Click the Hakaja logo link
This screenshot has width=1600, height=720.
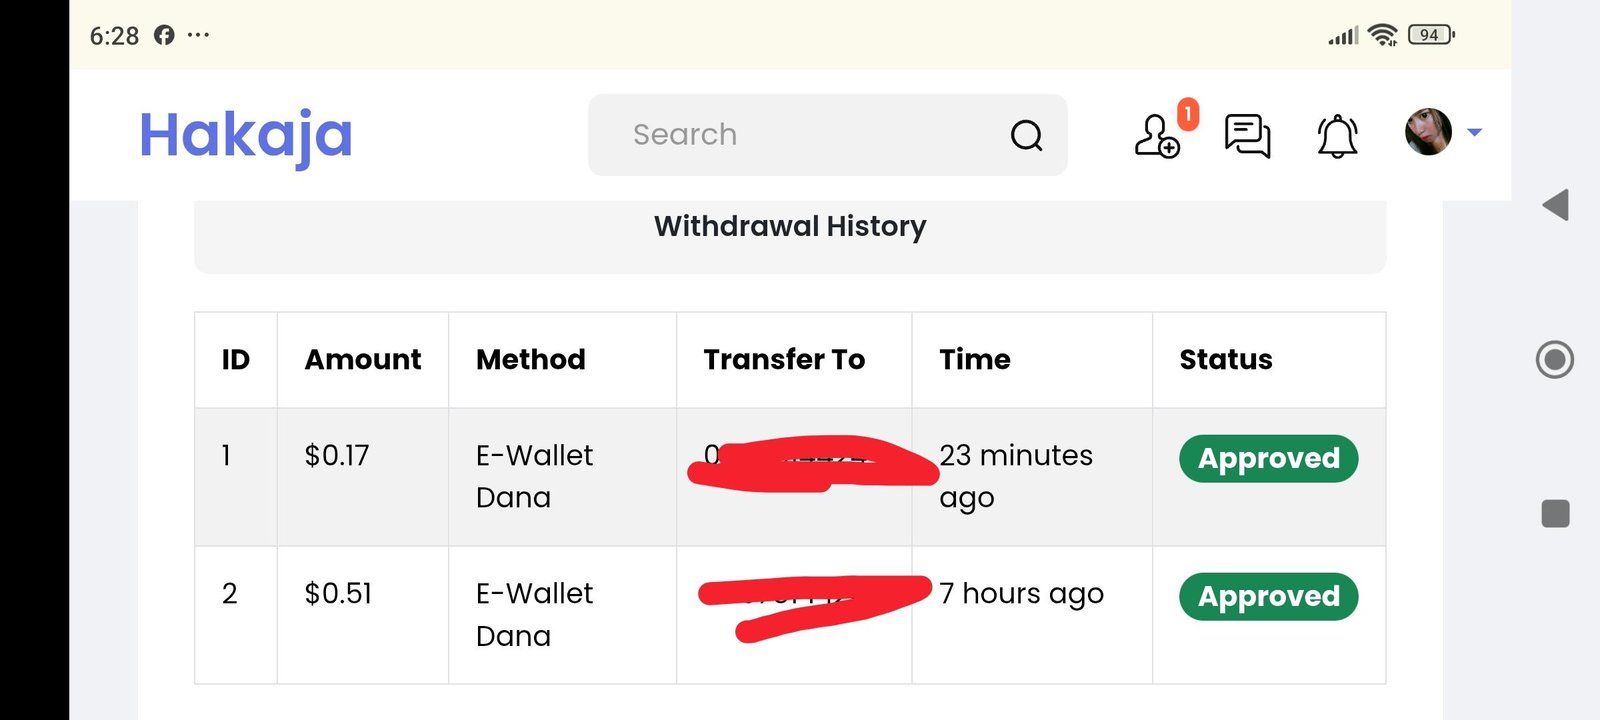246,135
